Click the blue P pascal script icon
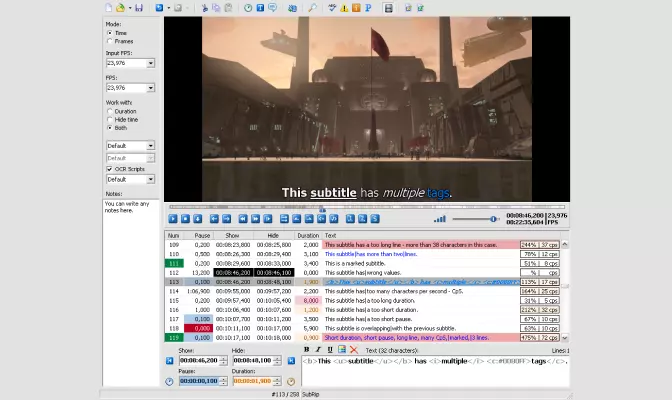Image resolution: width=672 pixels, height=400 pixels. (x=368, y=8)
